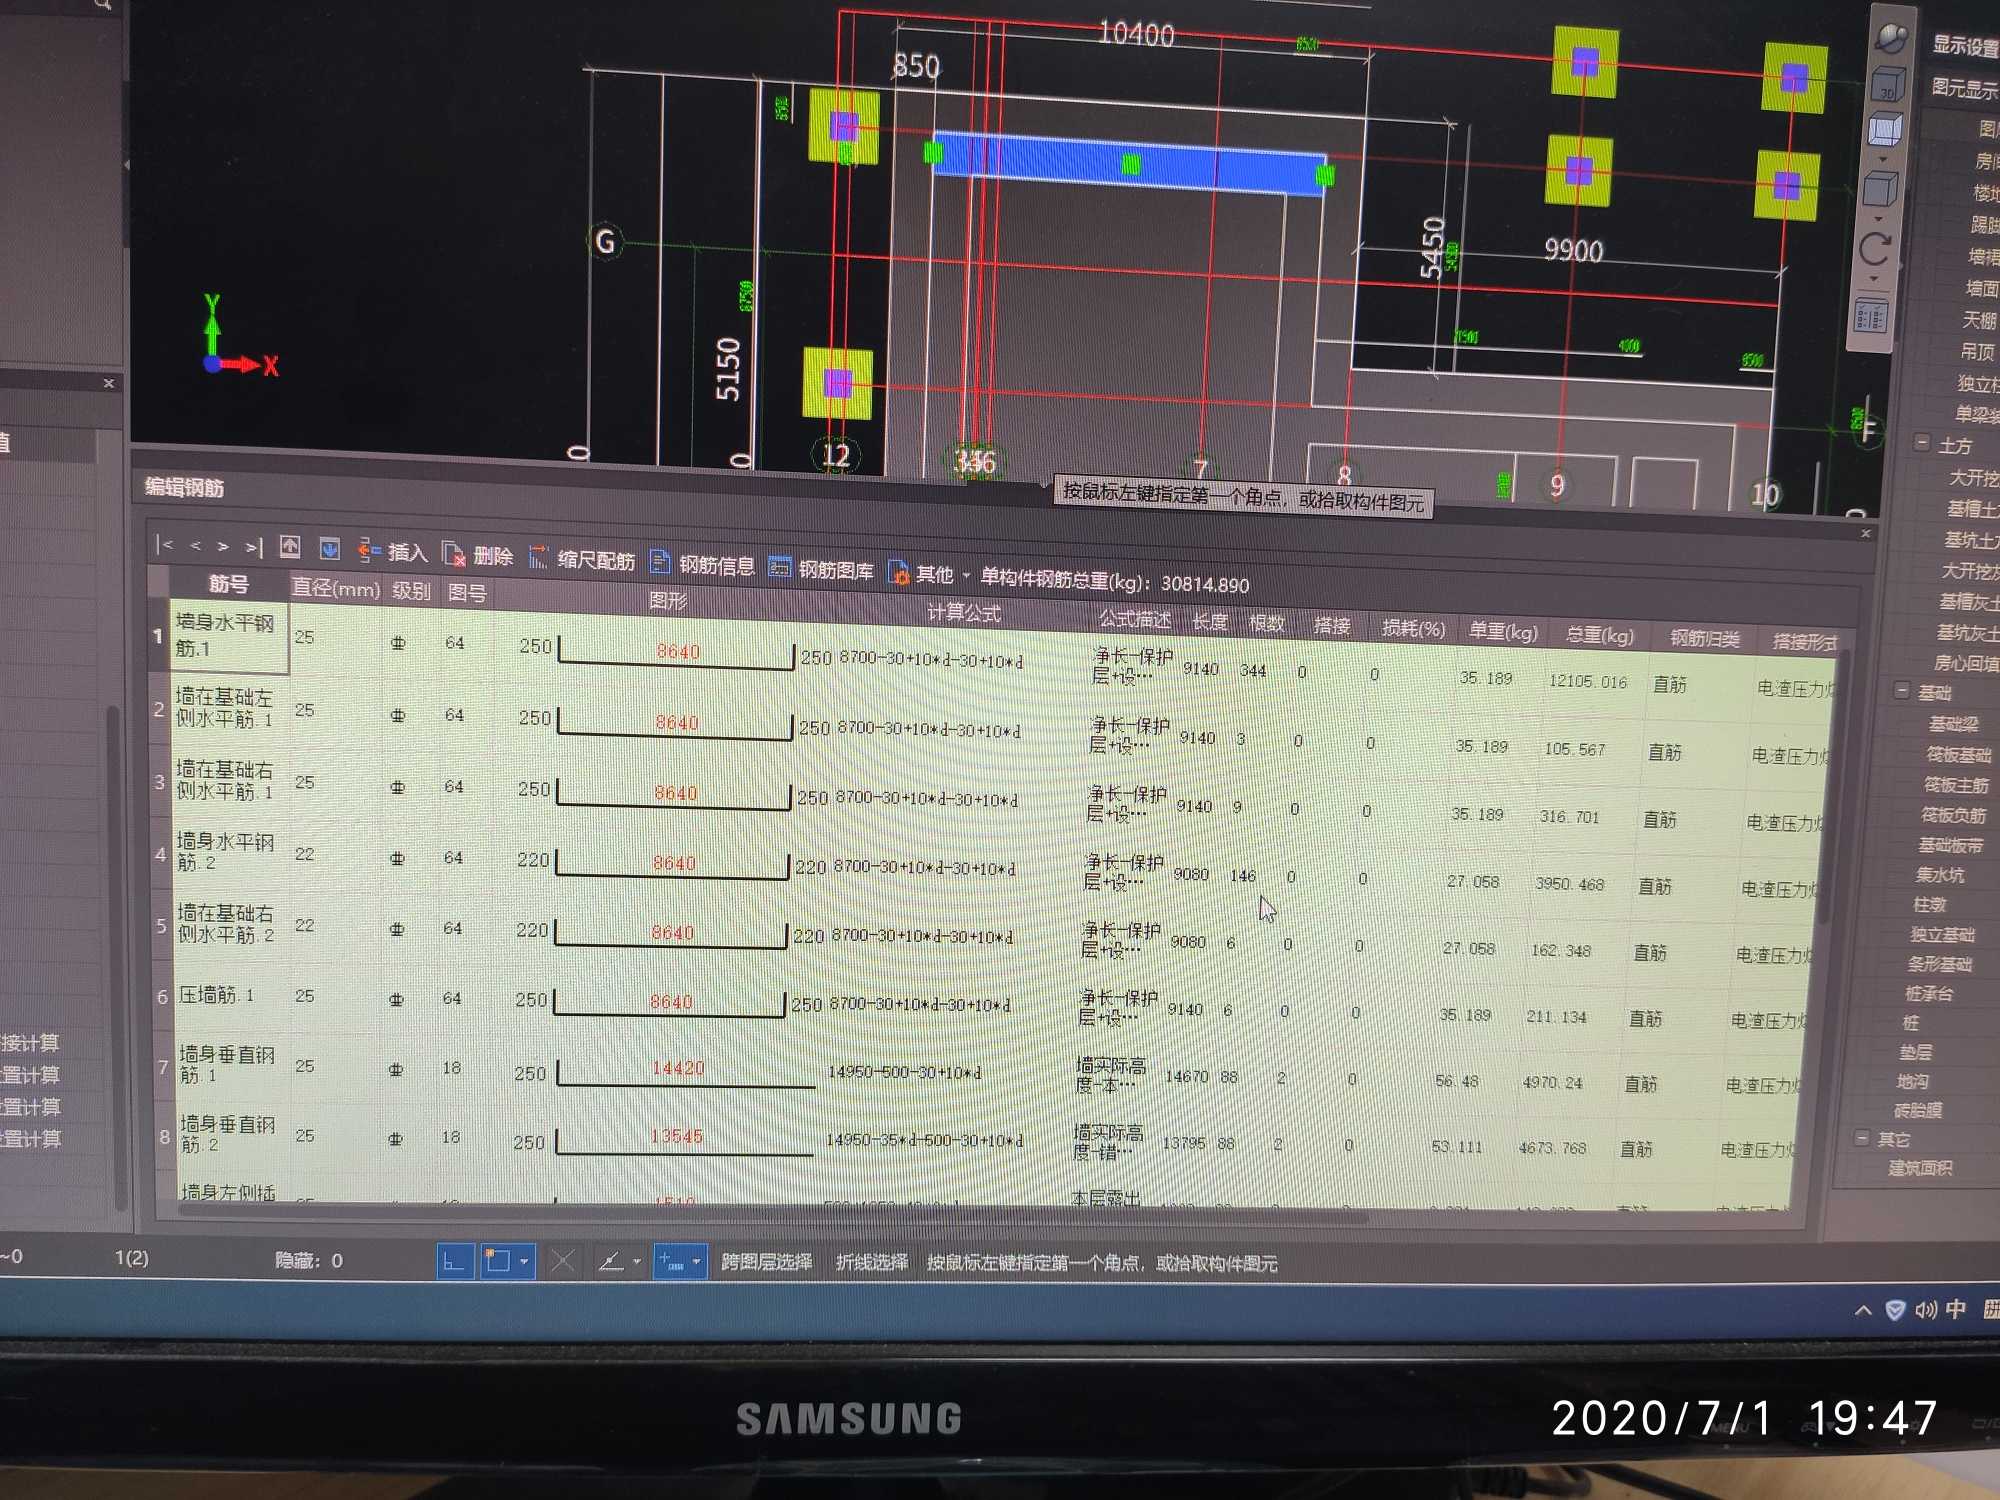
Task: Toggle dynamic input icon in status bar
Action: 671,1263
